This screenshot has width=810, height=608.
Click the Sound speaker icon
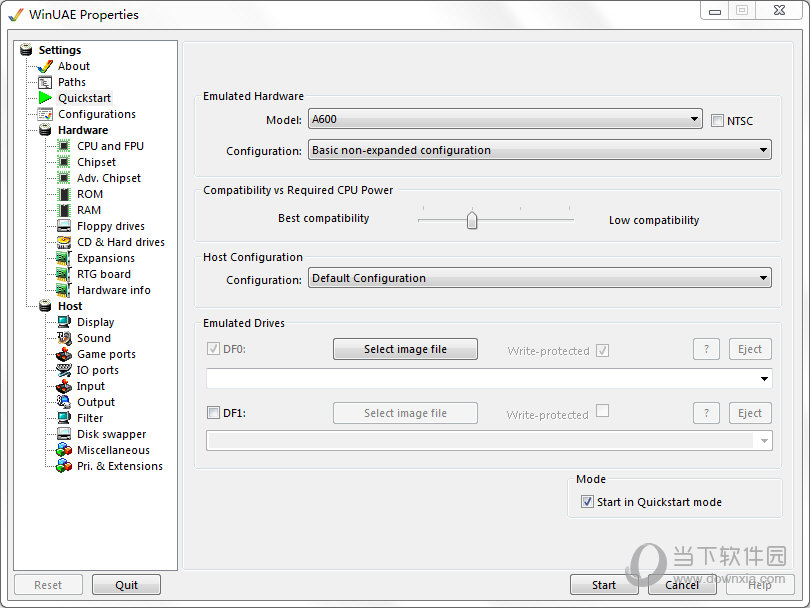64,338
